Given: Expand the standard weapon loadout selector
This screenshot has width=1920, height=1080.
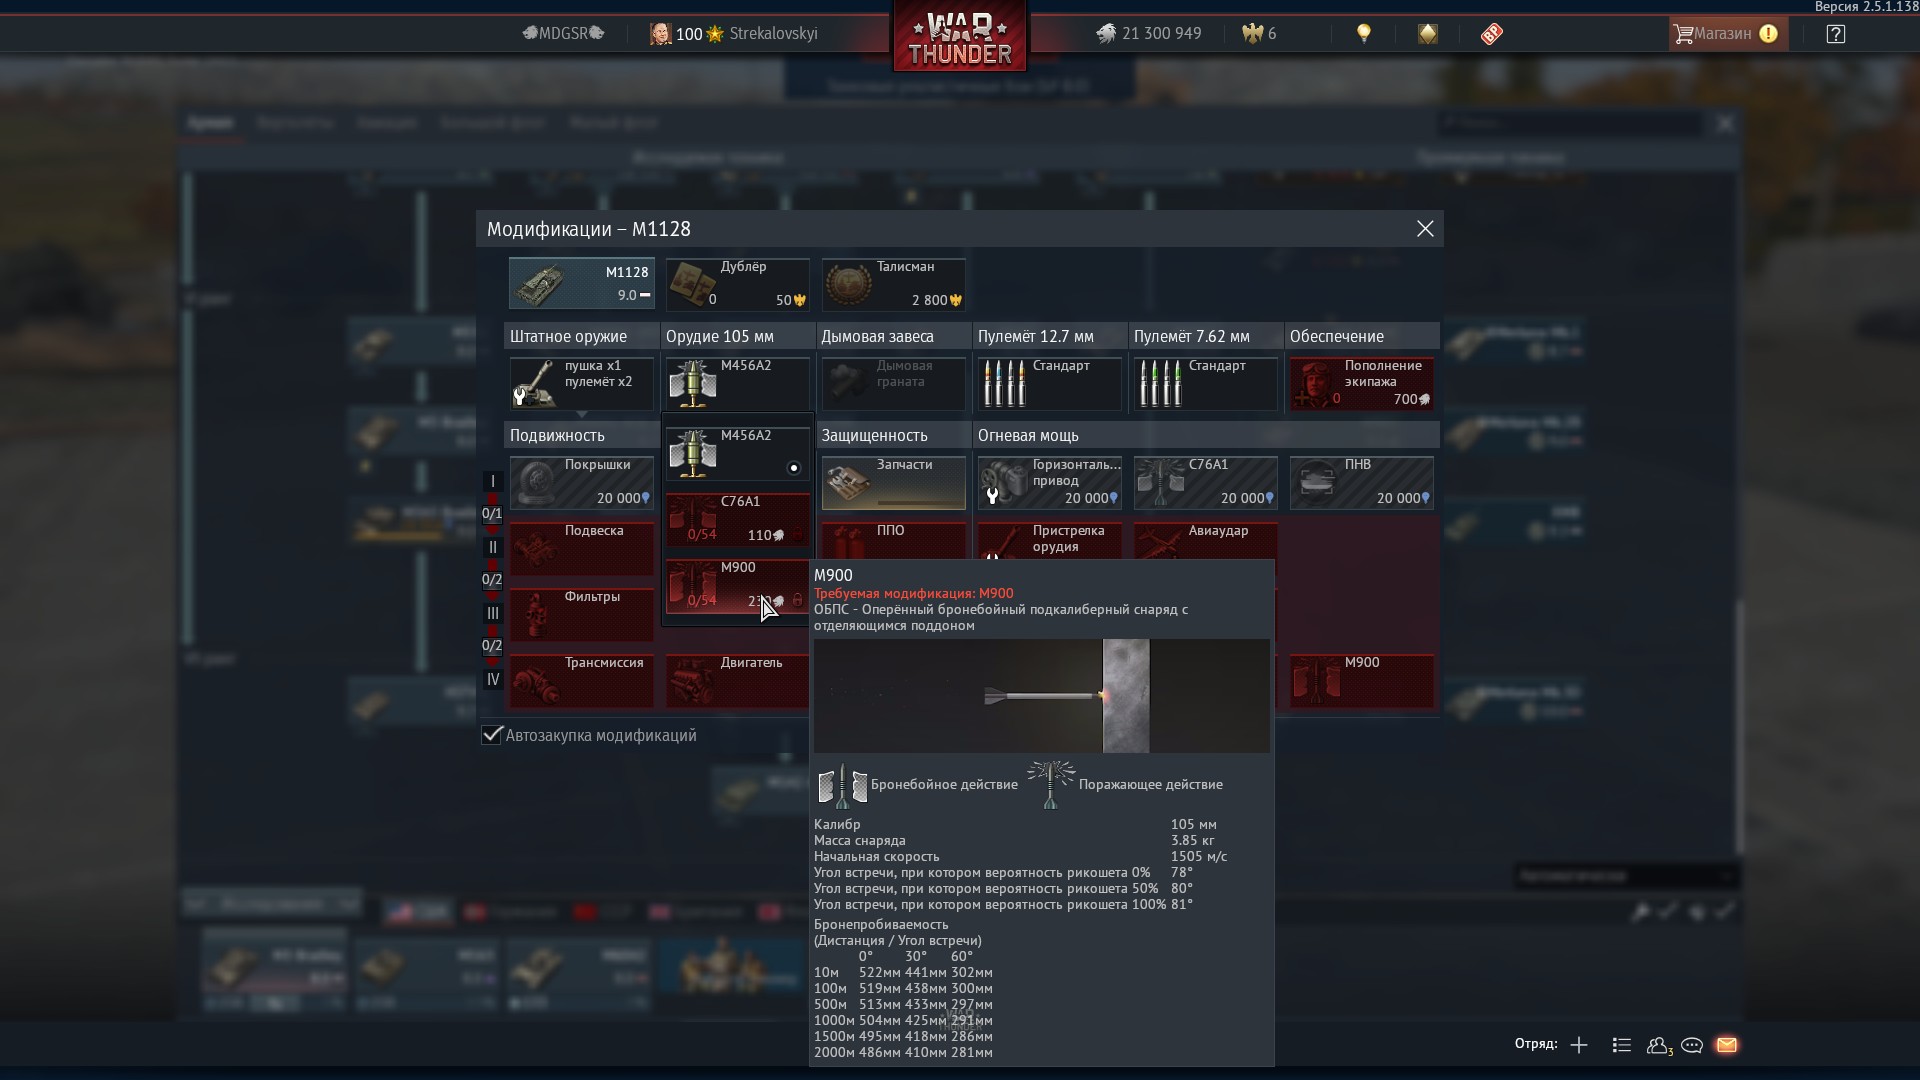Looking at the screenshot, I should (x=581, y=384).
